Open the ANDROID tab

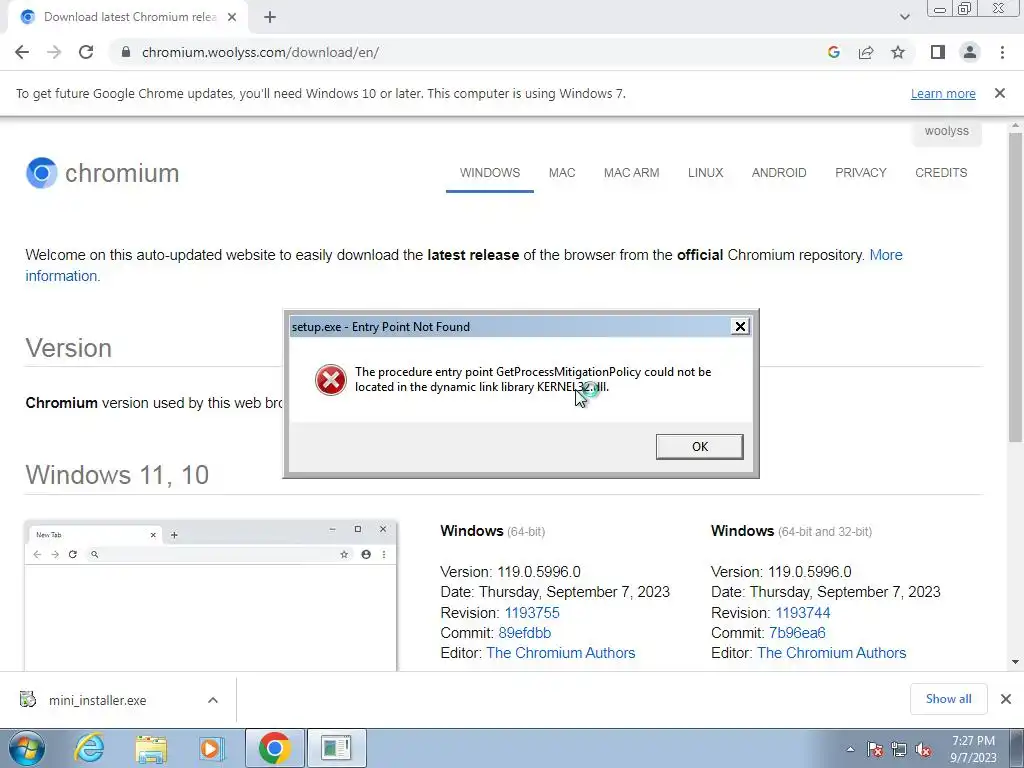tap(779, 173)
